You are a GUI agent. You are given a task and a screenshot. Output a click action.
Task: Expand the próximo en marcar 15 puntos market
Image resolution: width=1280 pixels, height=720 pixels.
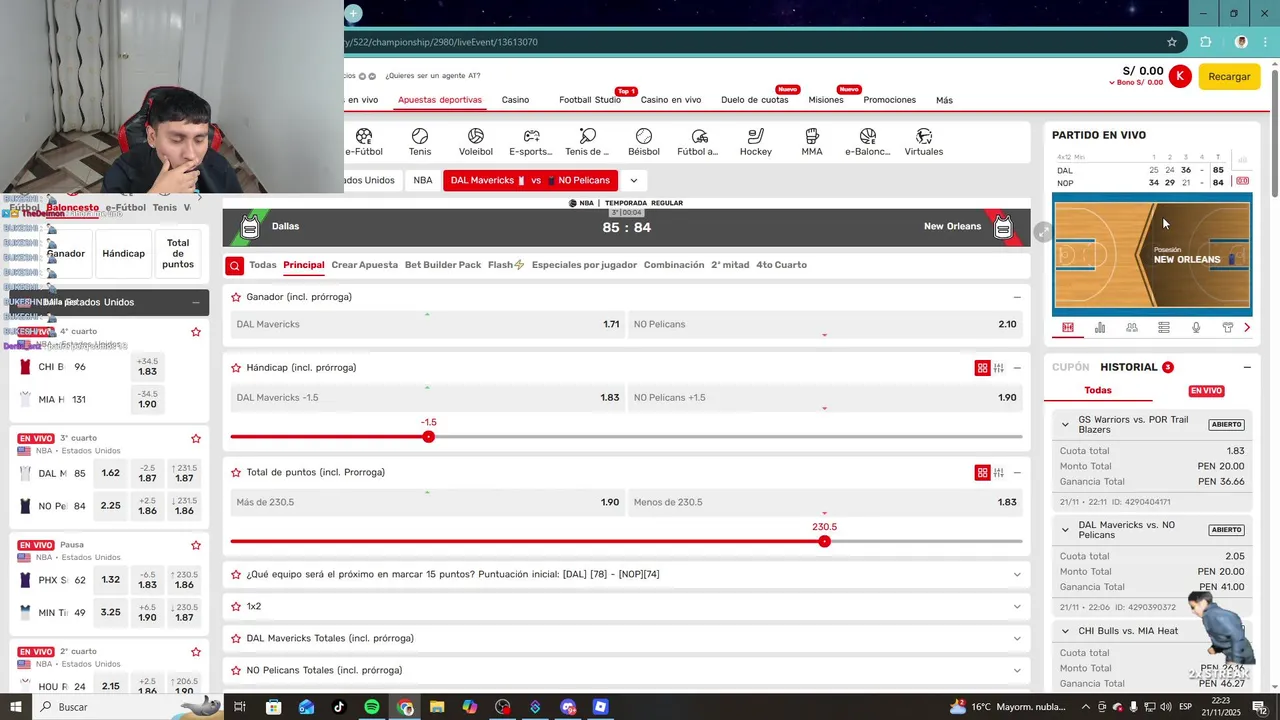[x=1017, y=574]
